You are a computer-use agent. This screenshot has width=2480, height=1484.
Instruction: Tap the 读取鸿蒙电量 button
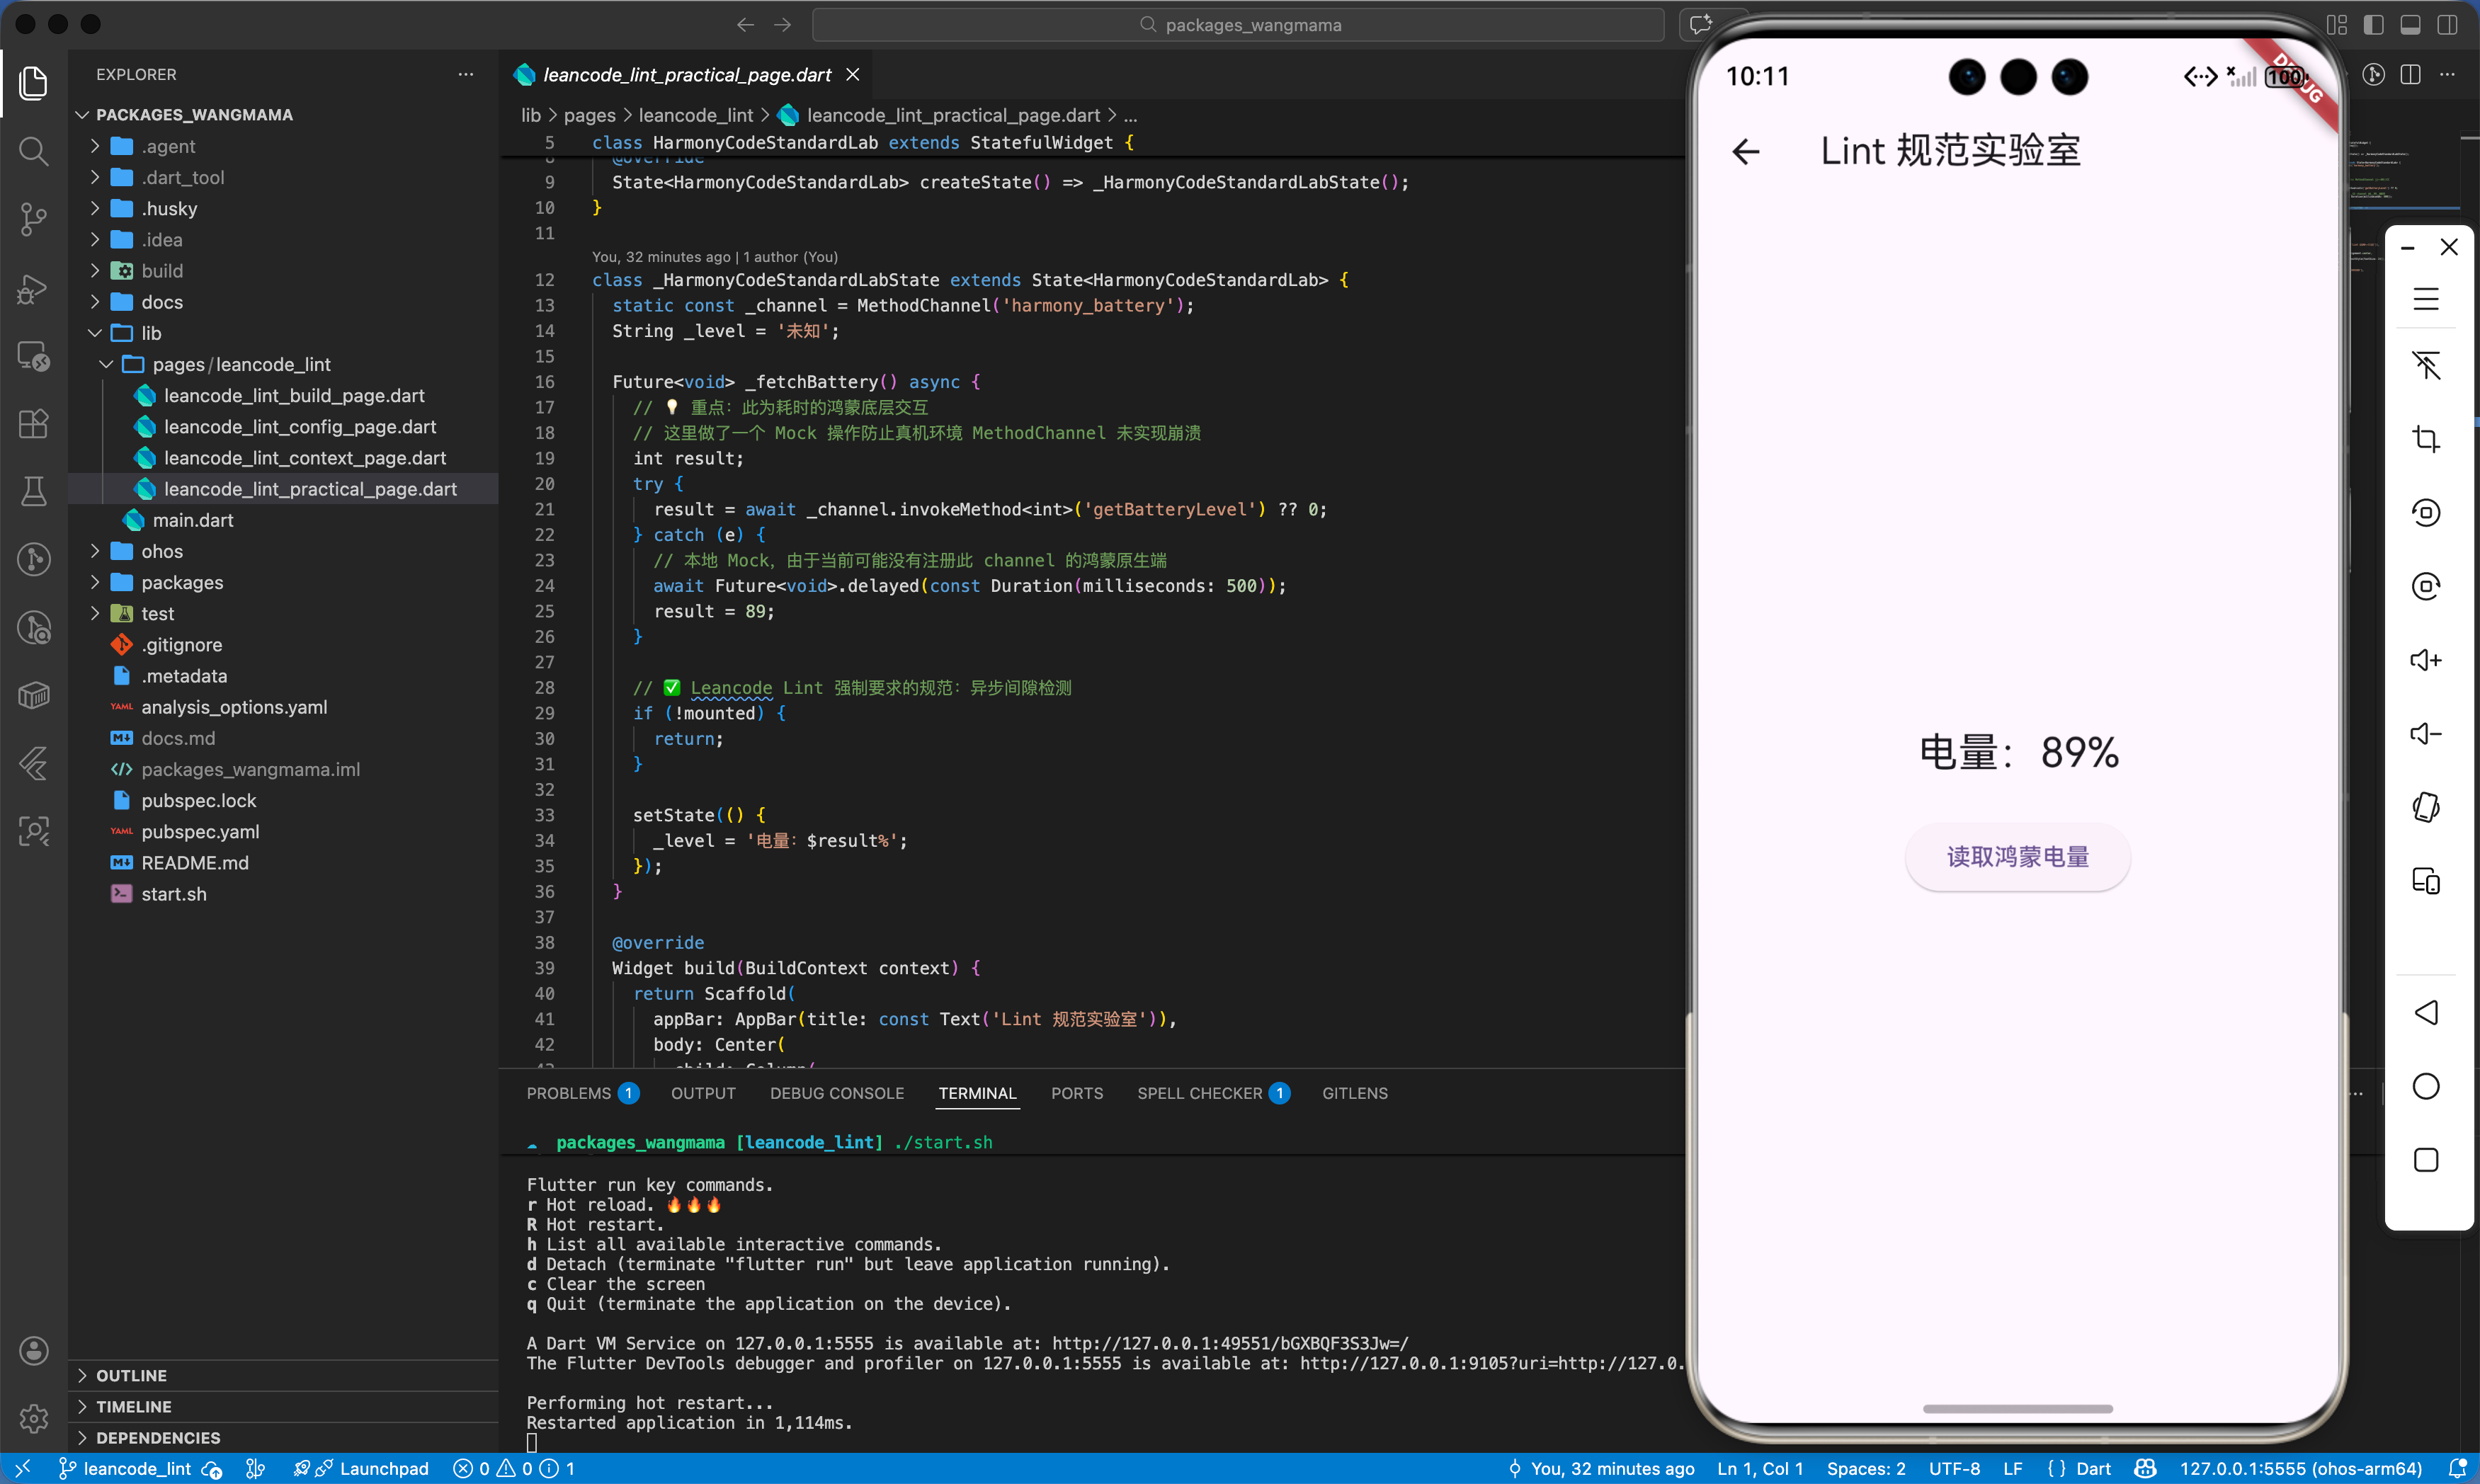tap(2017, 857)
